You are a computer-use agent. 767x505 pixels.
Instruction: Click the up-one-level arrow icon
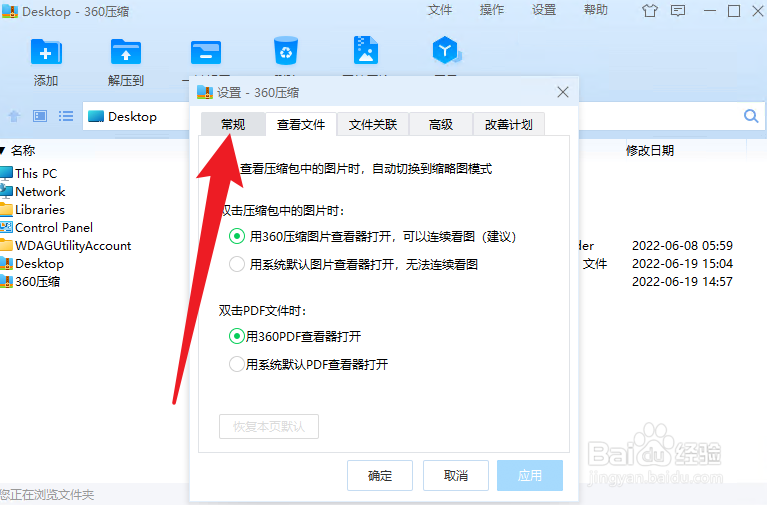point(14,116)
